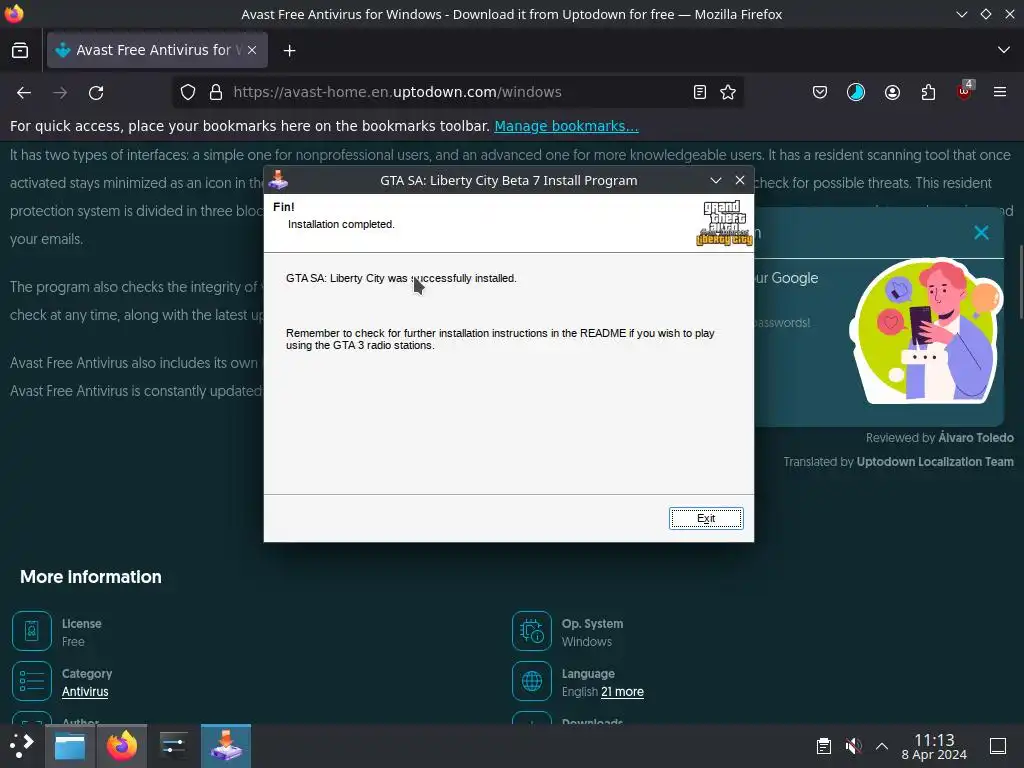Minimize the GTA SA installer dialog

(716, 180)
